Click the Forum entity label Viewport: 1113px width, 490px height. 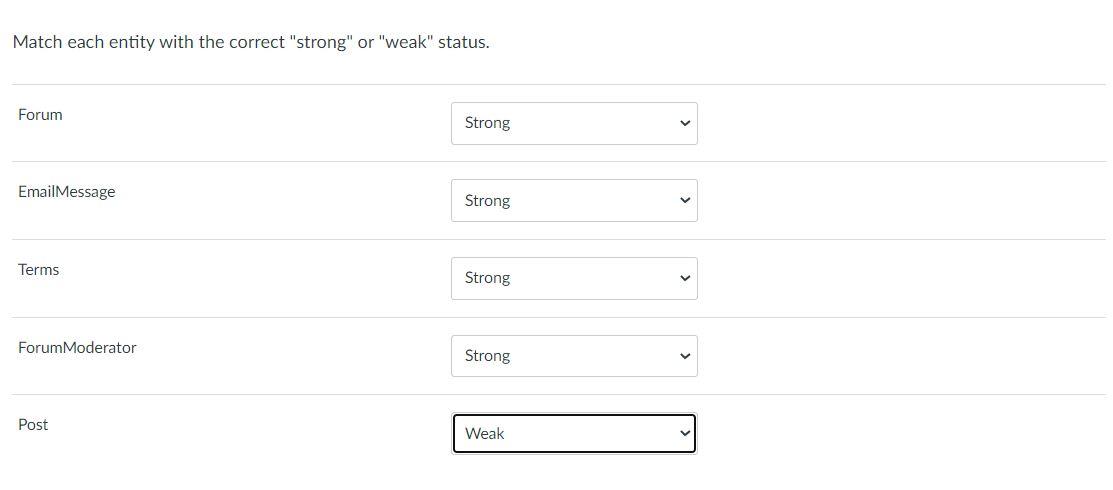(x=40, y=115)
